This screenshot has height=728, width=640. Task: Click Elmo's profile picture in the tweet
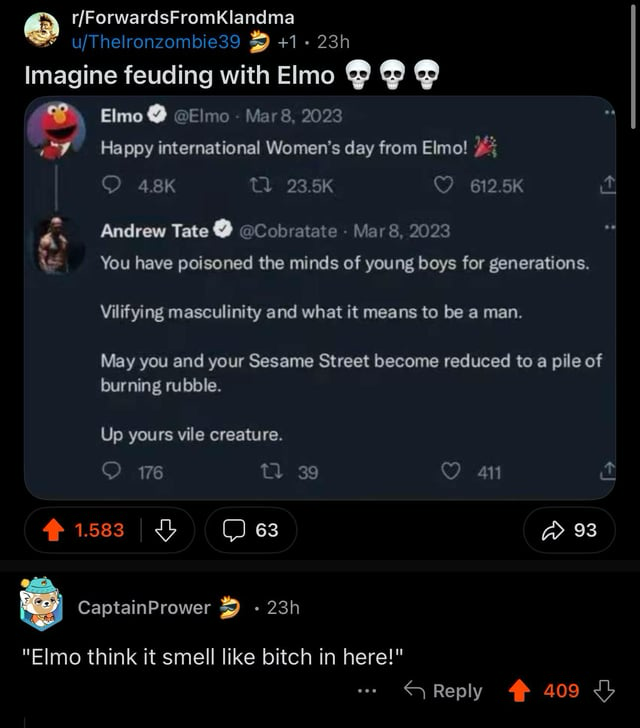point(56,131)
